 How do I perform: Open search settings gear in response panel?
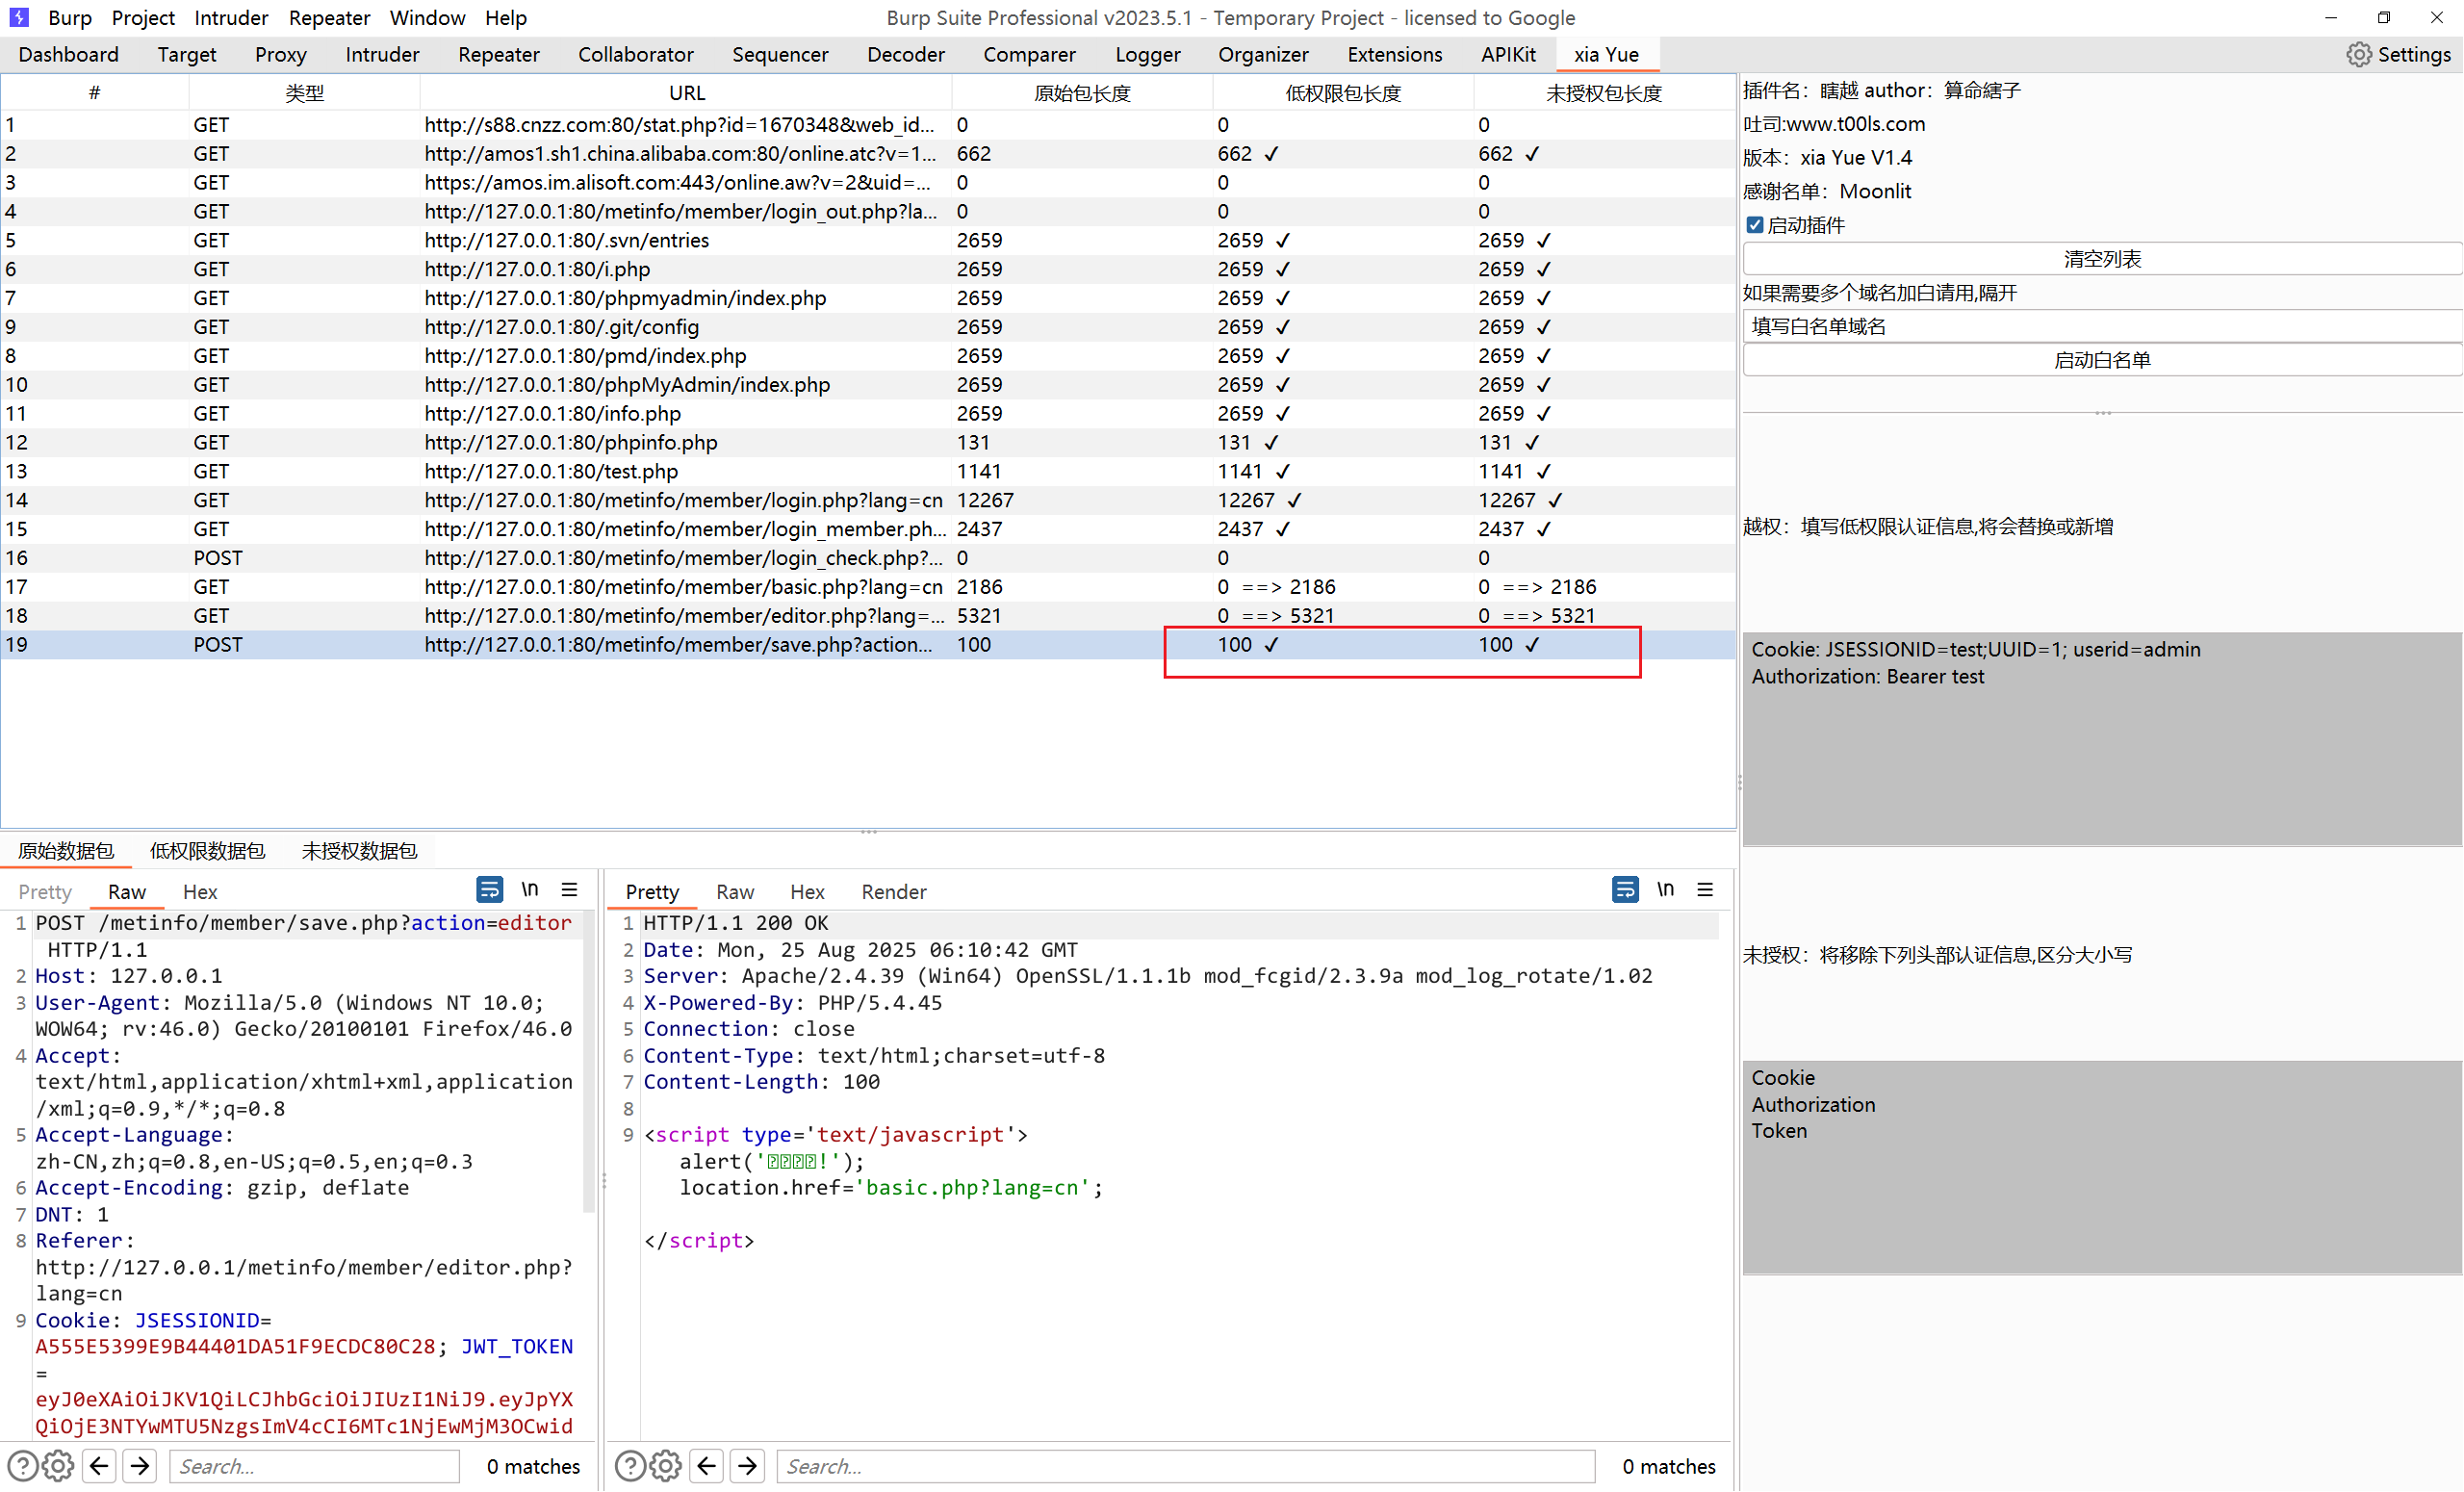click(x=665, y=1466)
